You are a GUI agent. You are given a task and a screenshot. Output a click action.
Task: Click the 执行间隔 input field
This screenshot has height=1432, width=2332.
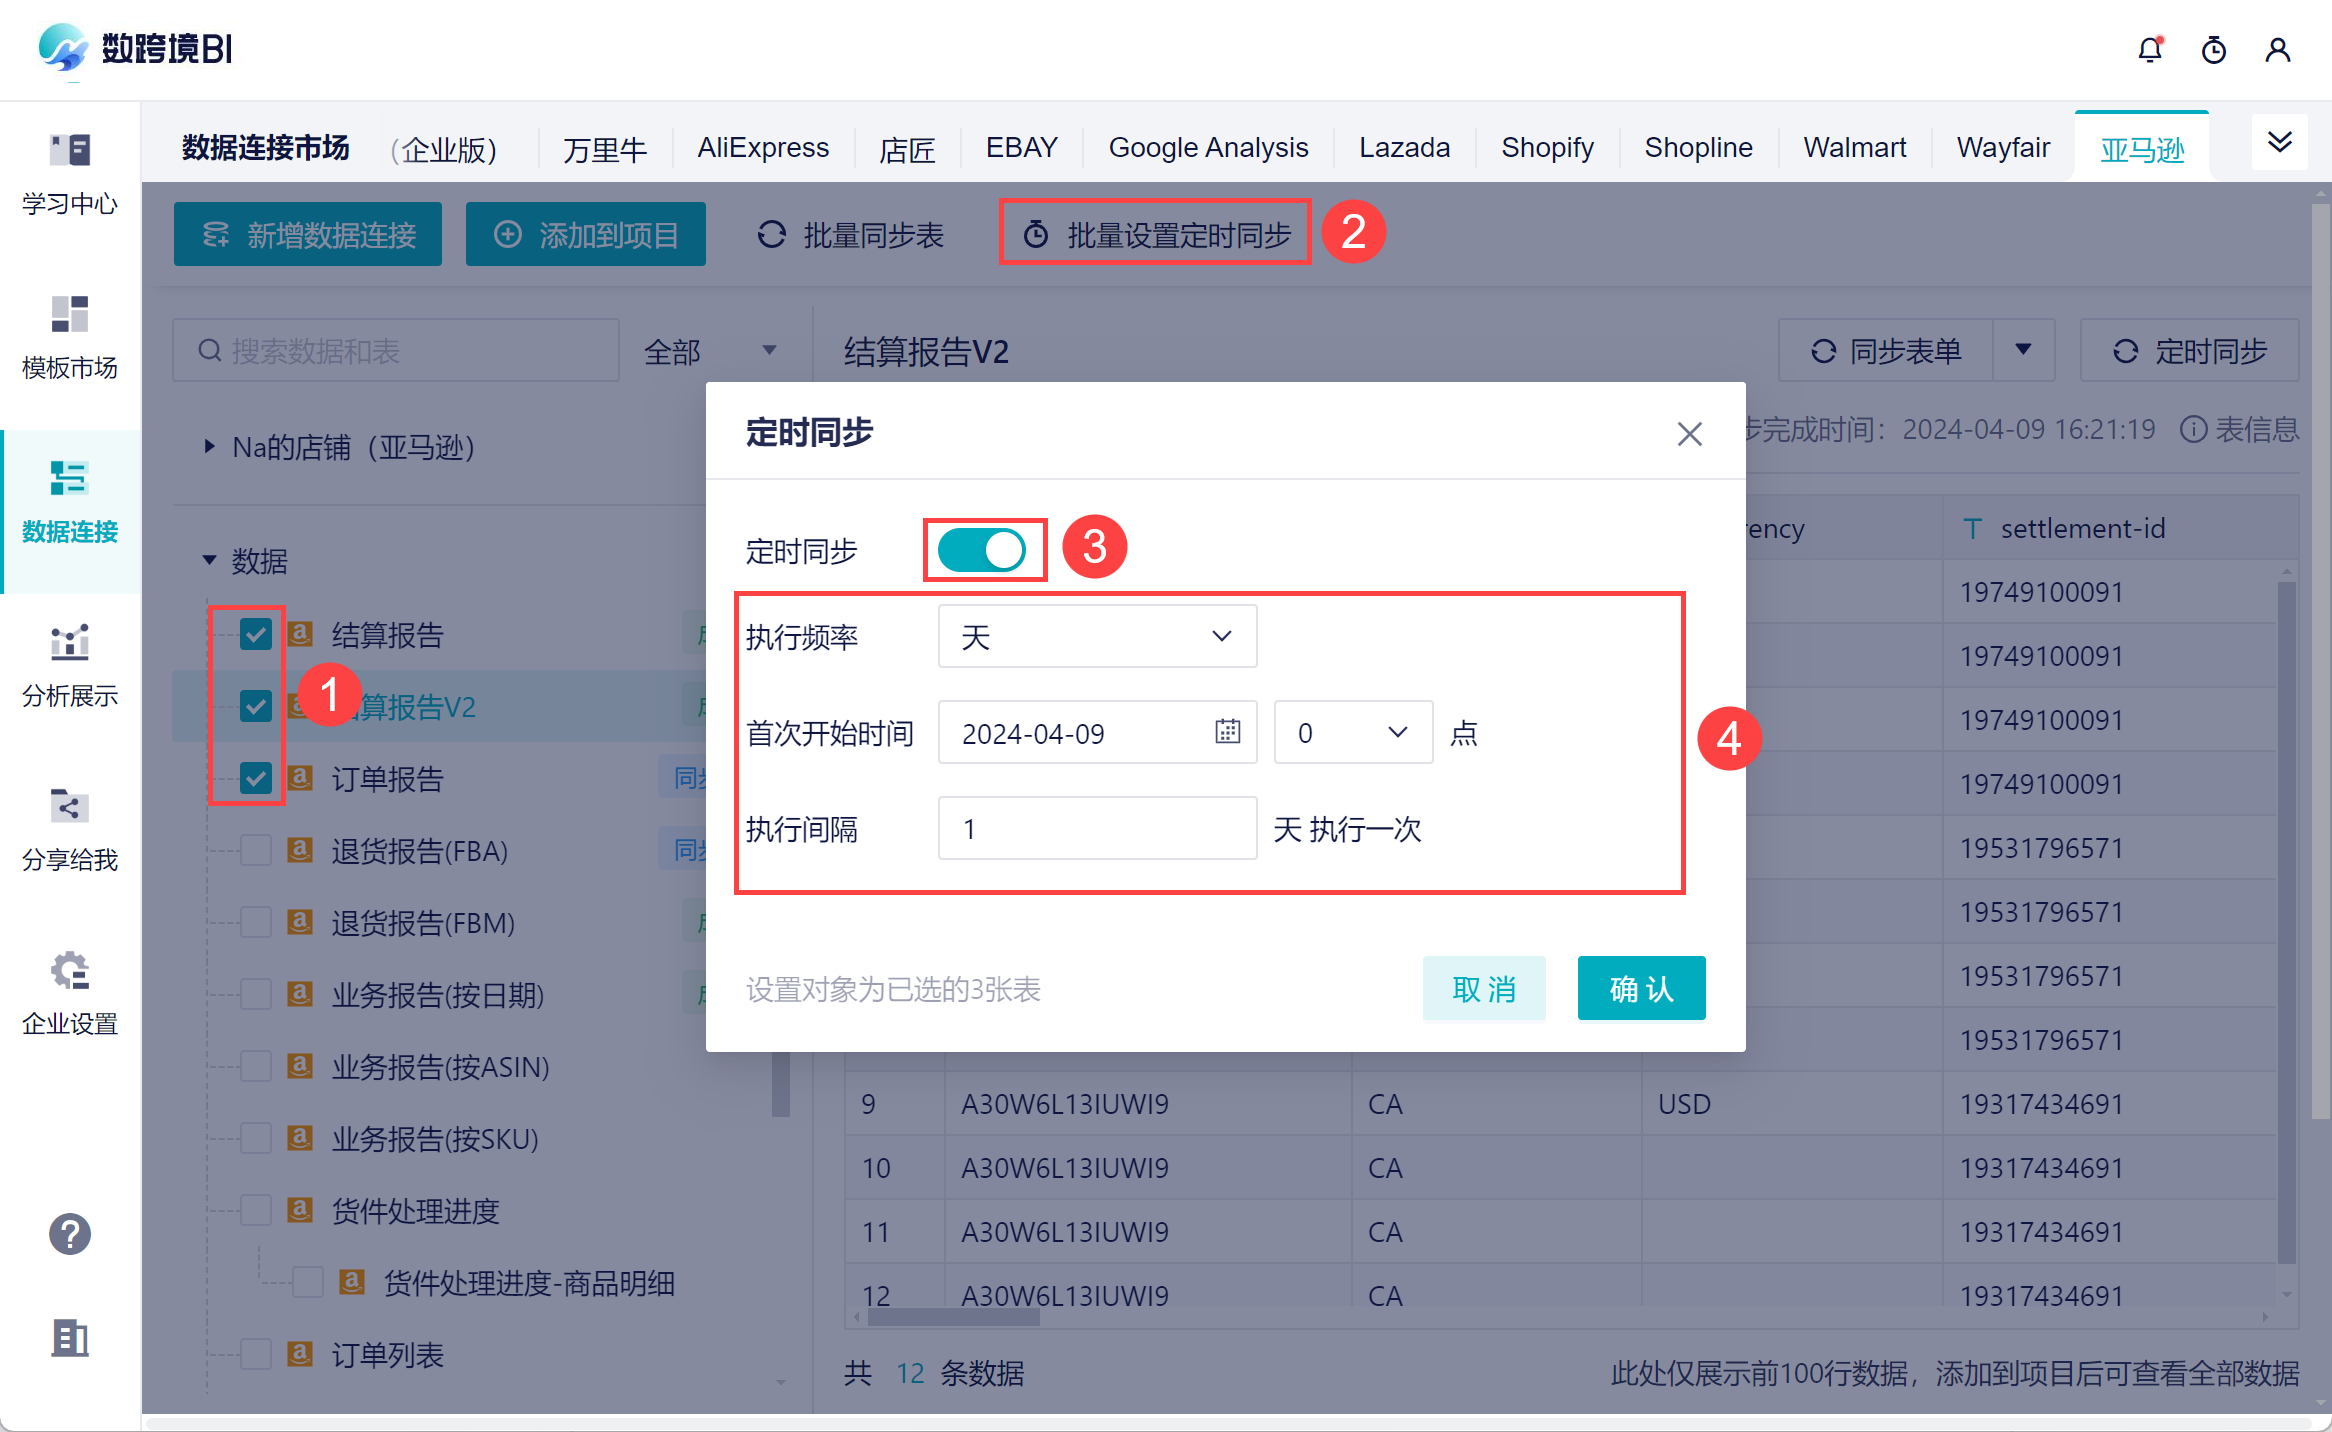(x=1097, y=829)
